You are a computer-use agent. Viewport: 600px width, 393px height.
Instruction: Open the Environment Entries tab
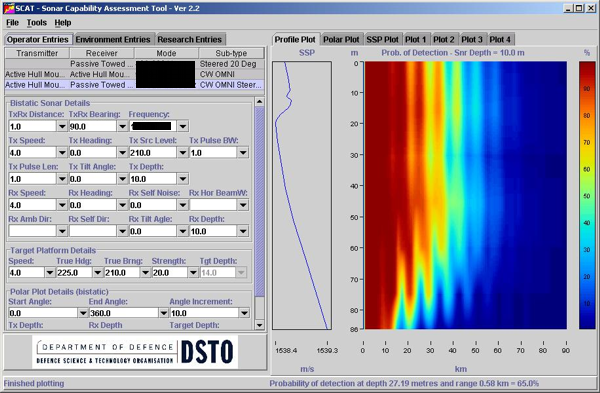[x=113, y=39]
